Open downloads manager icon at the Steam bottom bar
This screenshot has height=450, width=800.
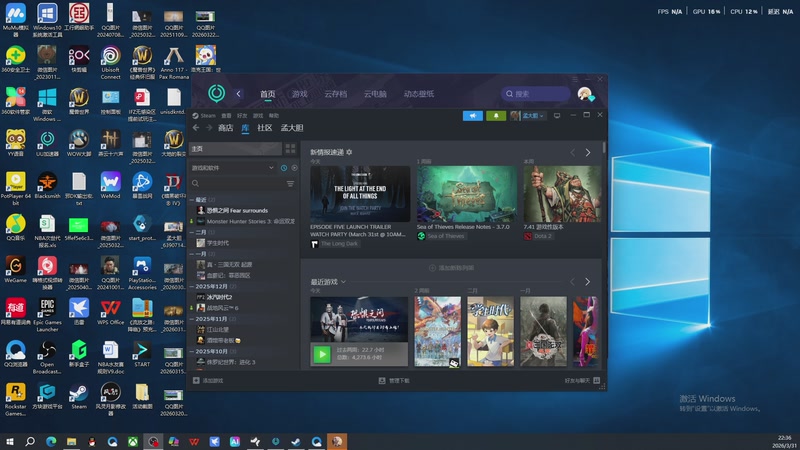(x=382, y=380)
